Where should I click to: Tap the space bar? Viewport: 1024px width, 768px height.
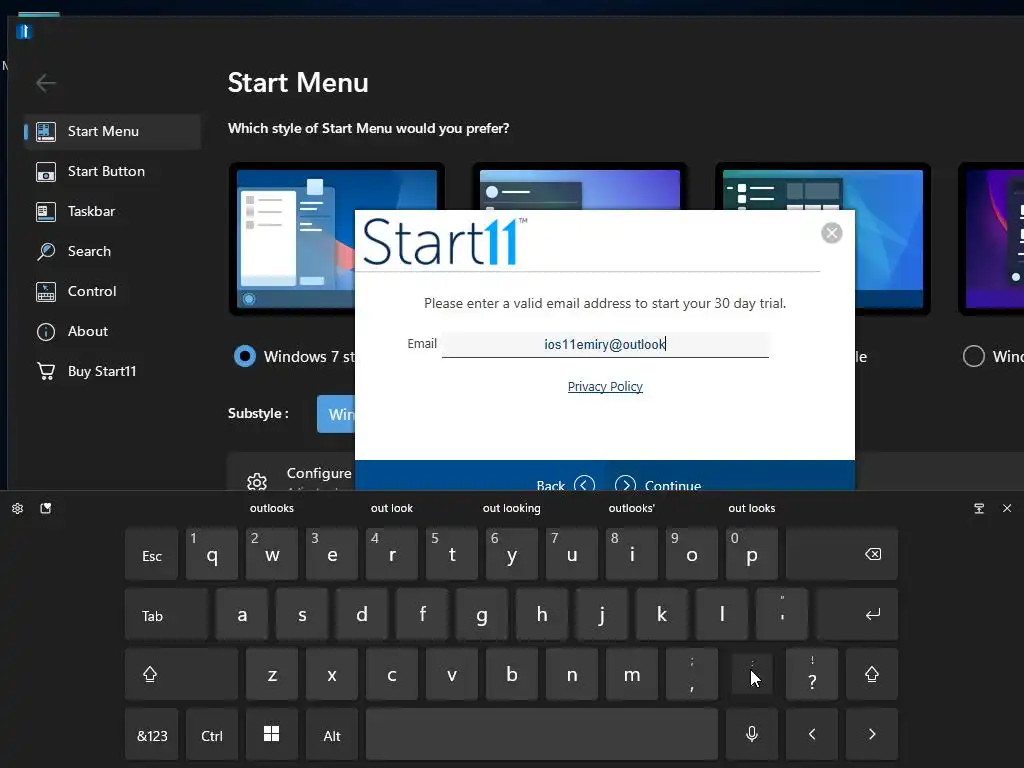(x=541, y=735)
